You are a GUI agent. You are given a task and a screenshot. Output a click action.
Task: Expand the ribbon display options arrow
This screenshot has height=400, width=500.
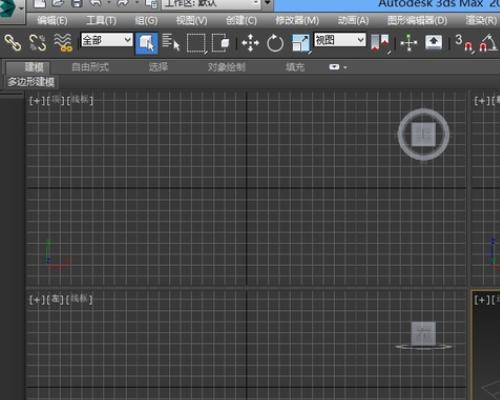pos(345,68)
